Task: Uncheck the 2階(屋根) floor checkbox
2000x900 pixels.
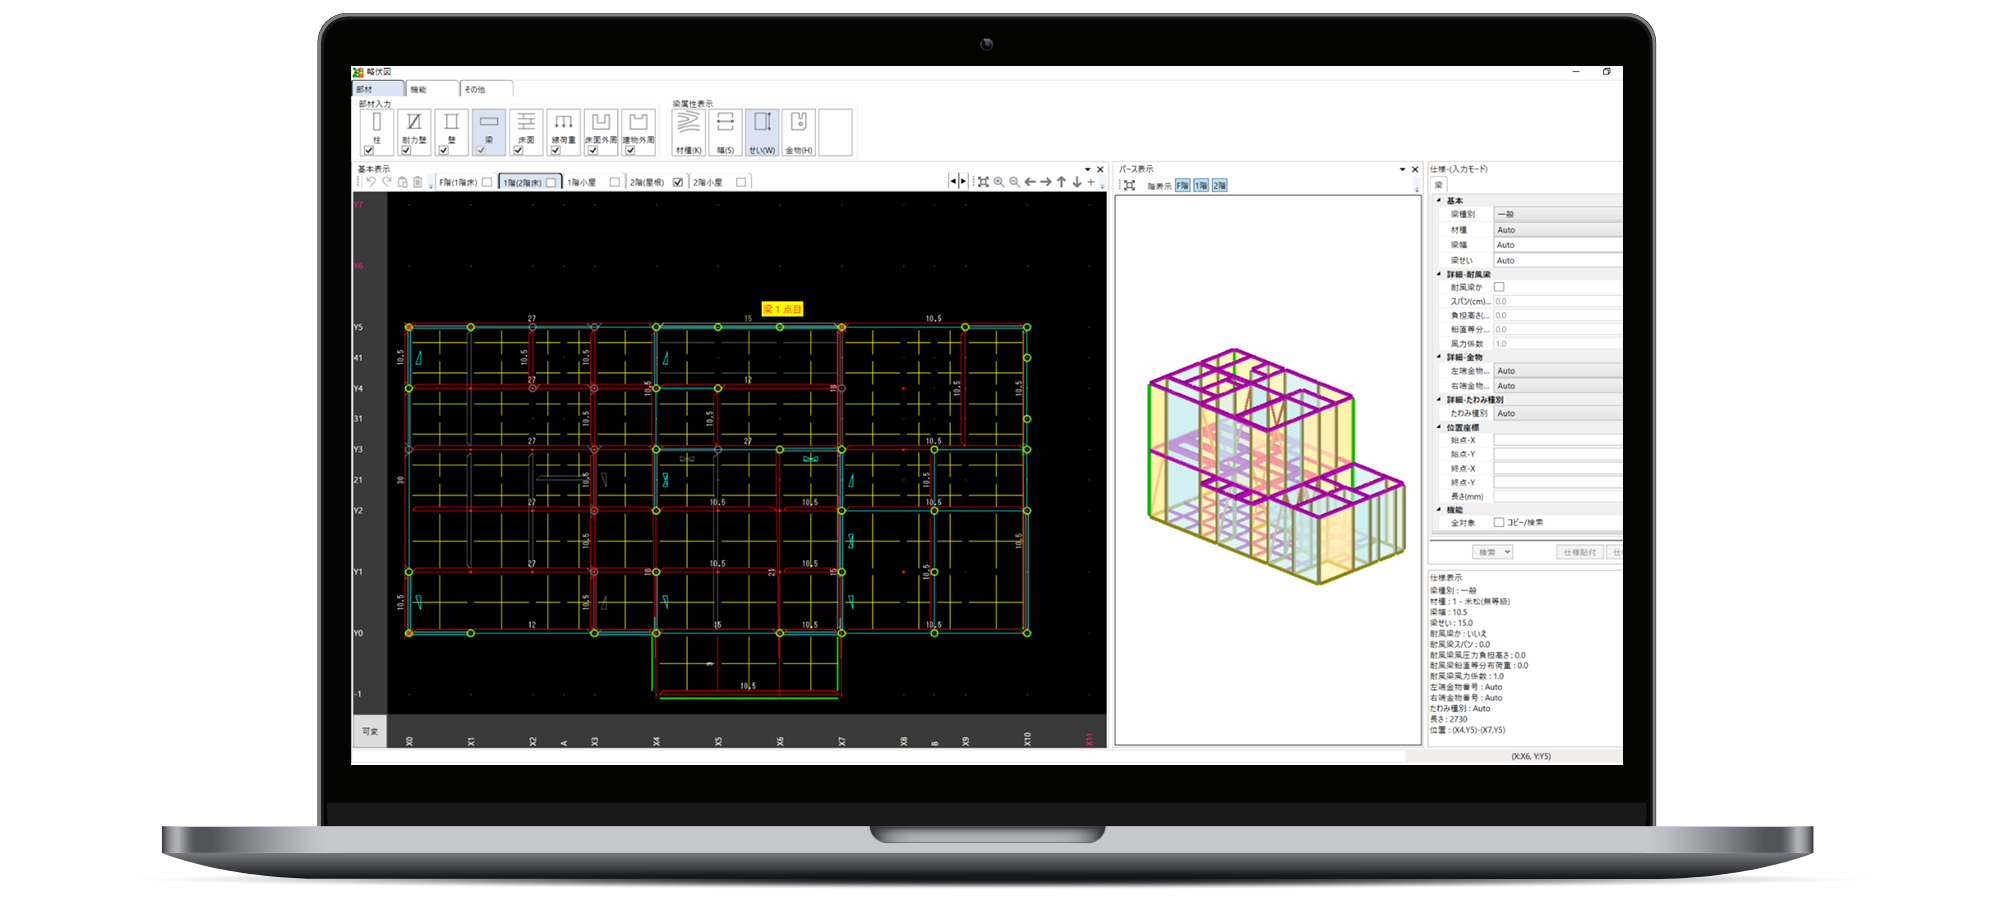Action: pos(678,182)
